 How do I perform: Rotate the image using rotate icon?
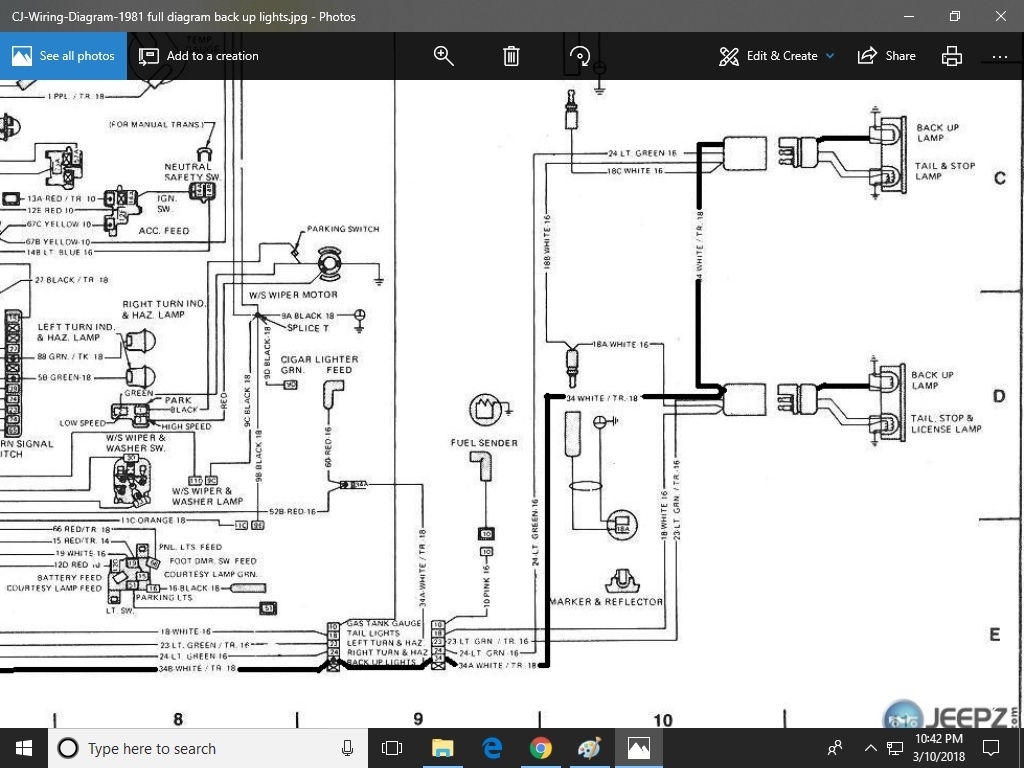(579, 56)
